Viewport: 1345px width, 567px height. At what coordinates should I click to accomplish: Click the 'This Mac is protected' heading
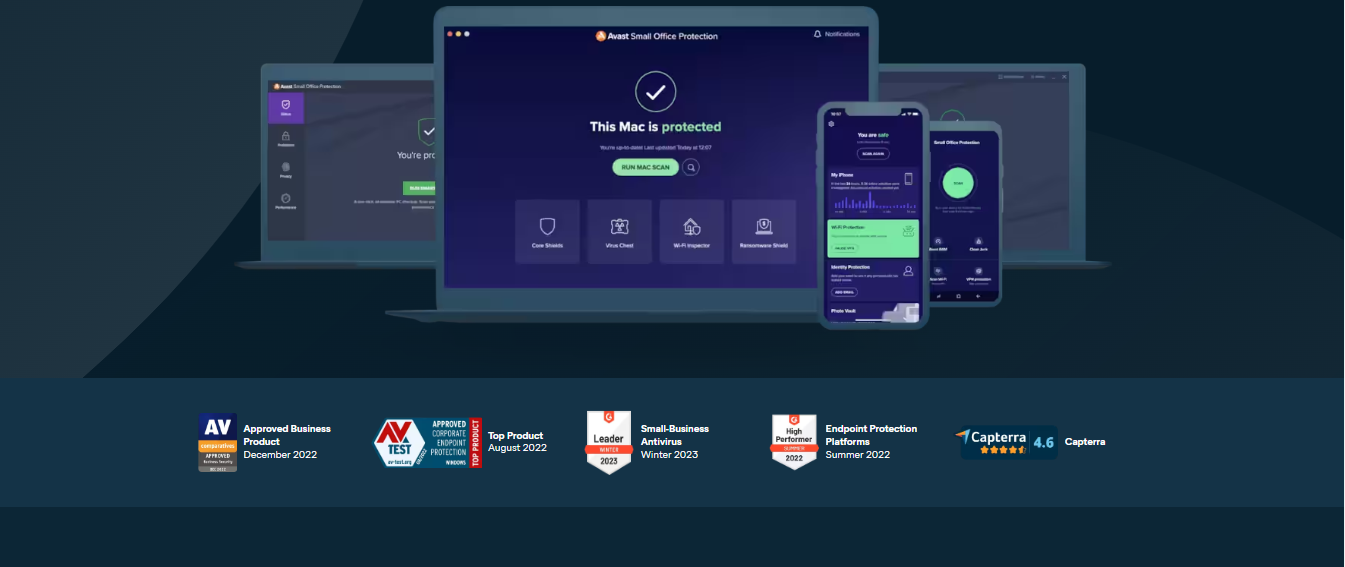[655, 127]
